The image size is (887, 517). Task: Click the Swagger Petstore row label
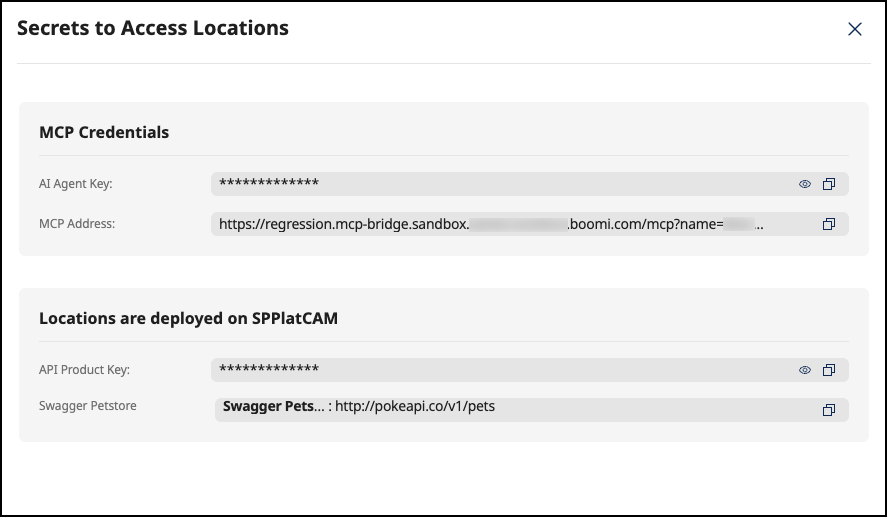88,406
